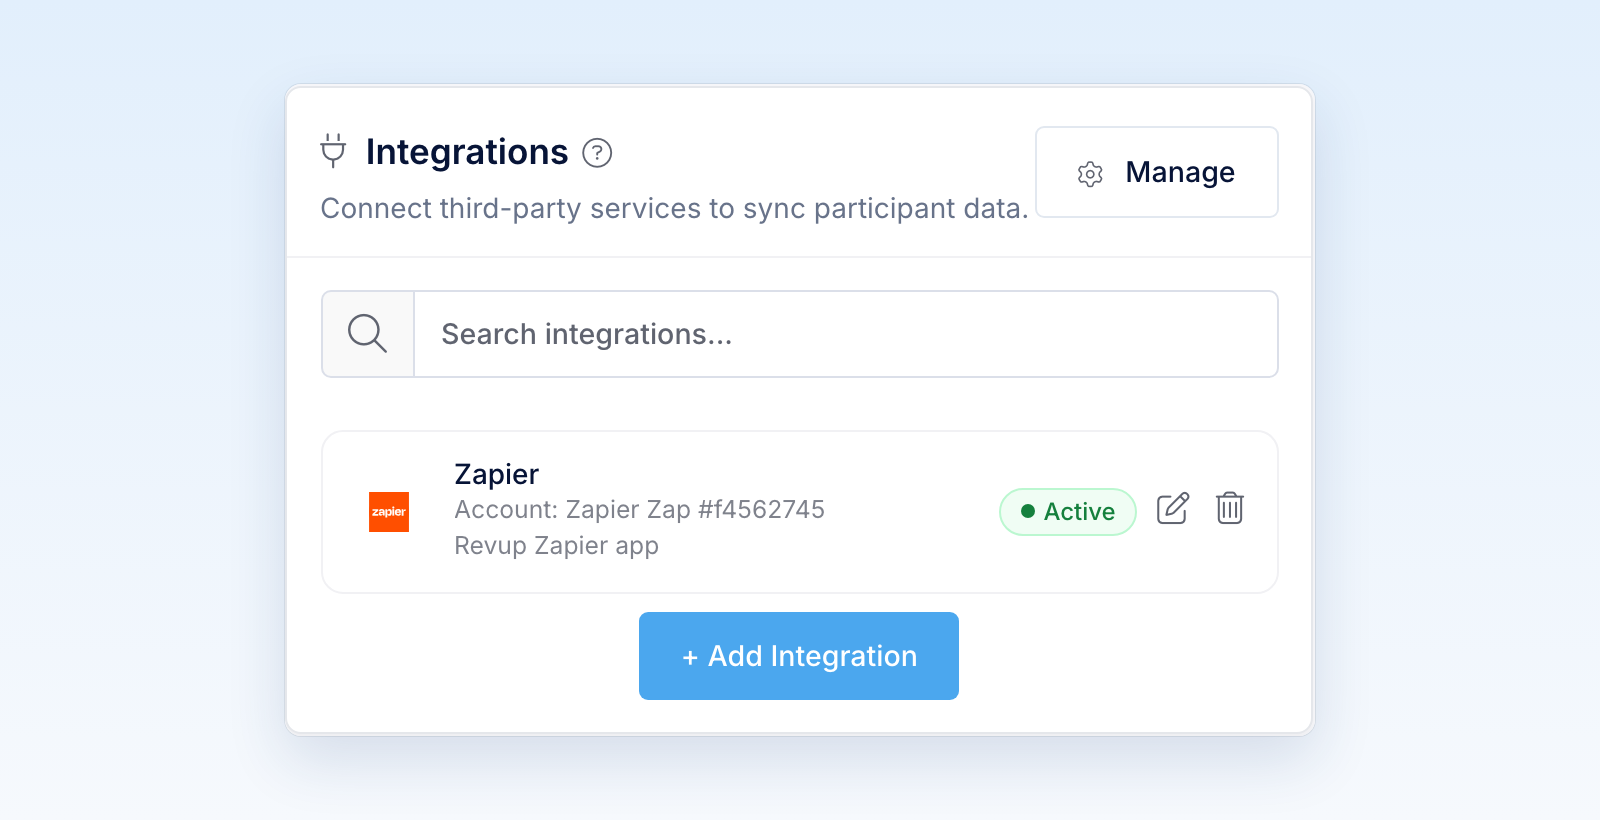Click the 'Revup Zapier app' text

coord(557,546)
